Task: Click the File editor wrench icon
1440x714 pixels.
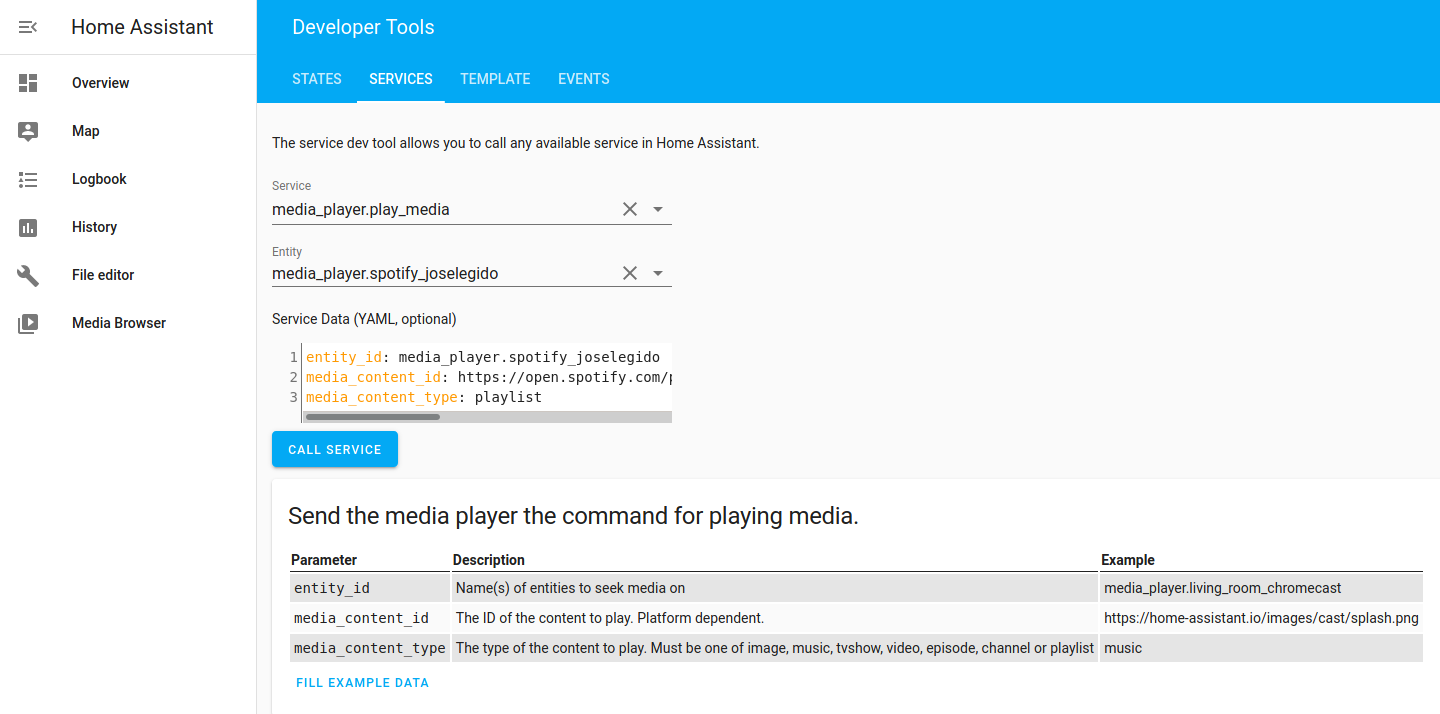Action: [28, 275]
